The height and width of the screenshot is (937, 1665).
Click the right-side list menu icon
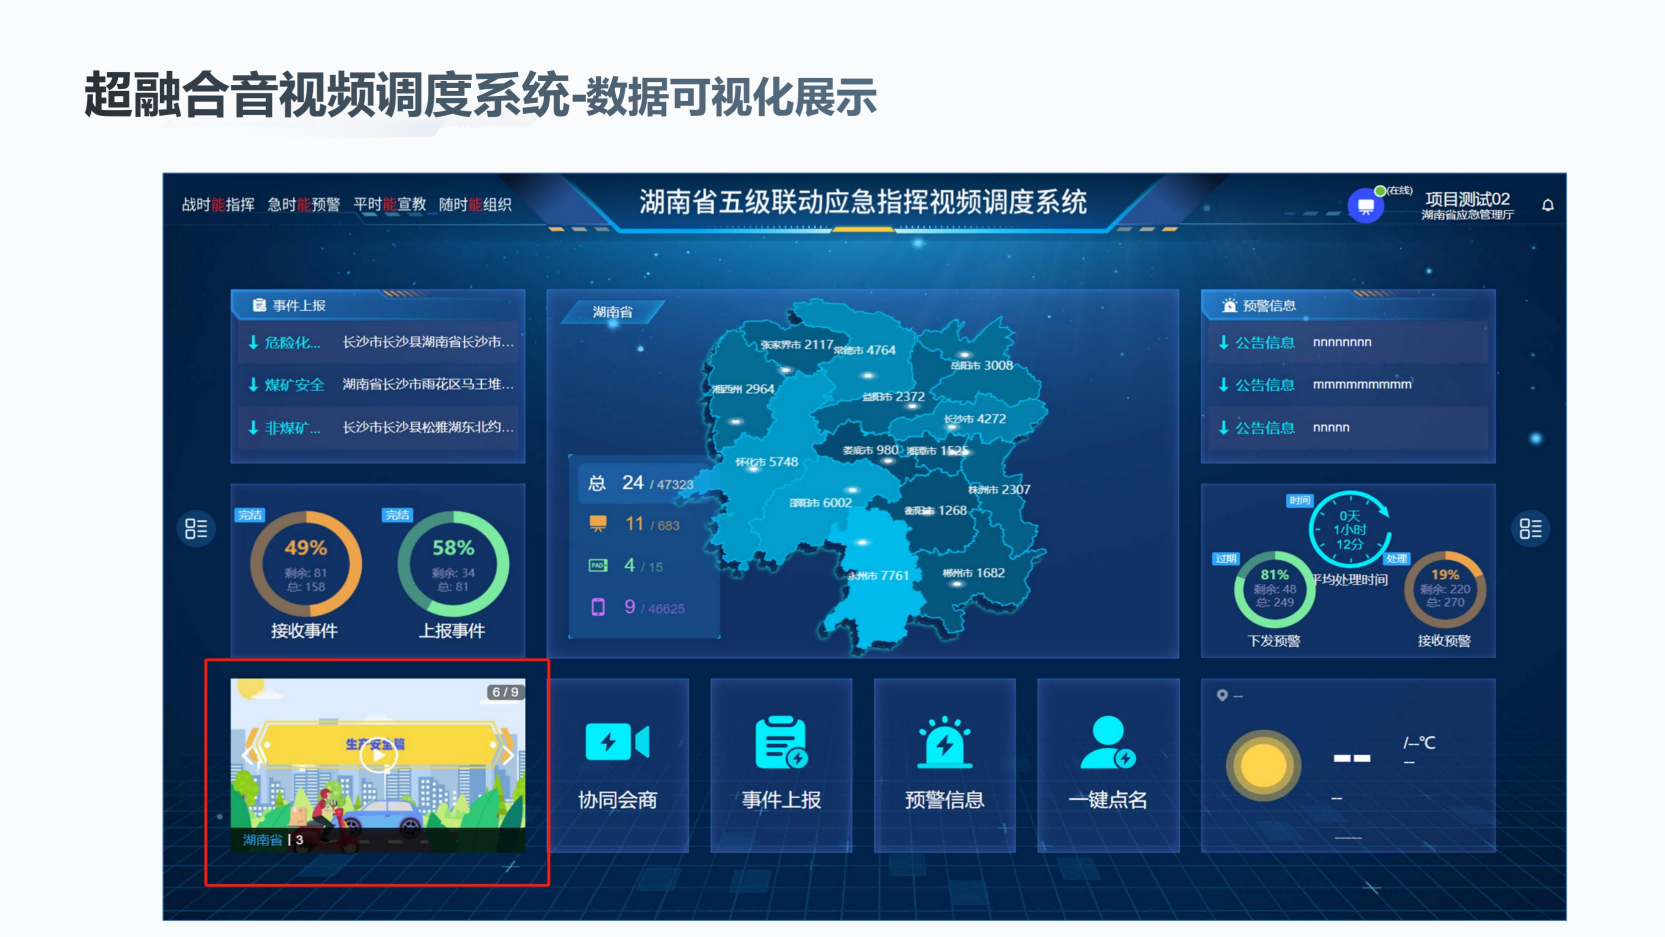[1531, 528]
